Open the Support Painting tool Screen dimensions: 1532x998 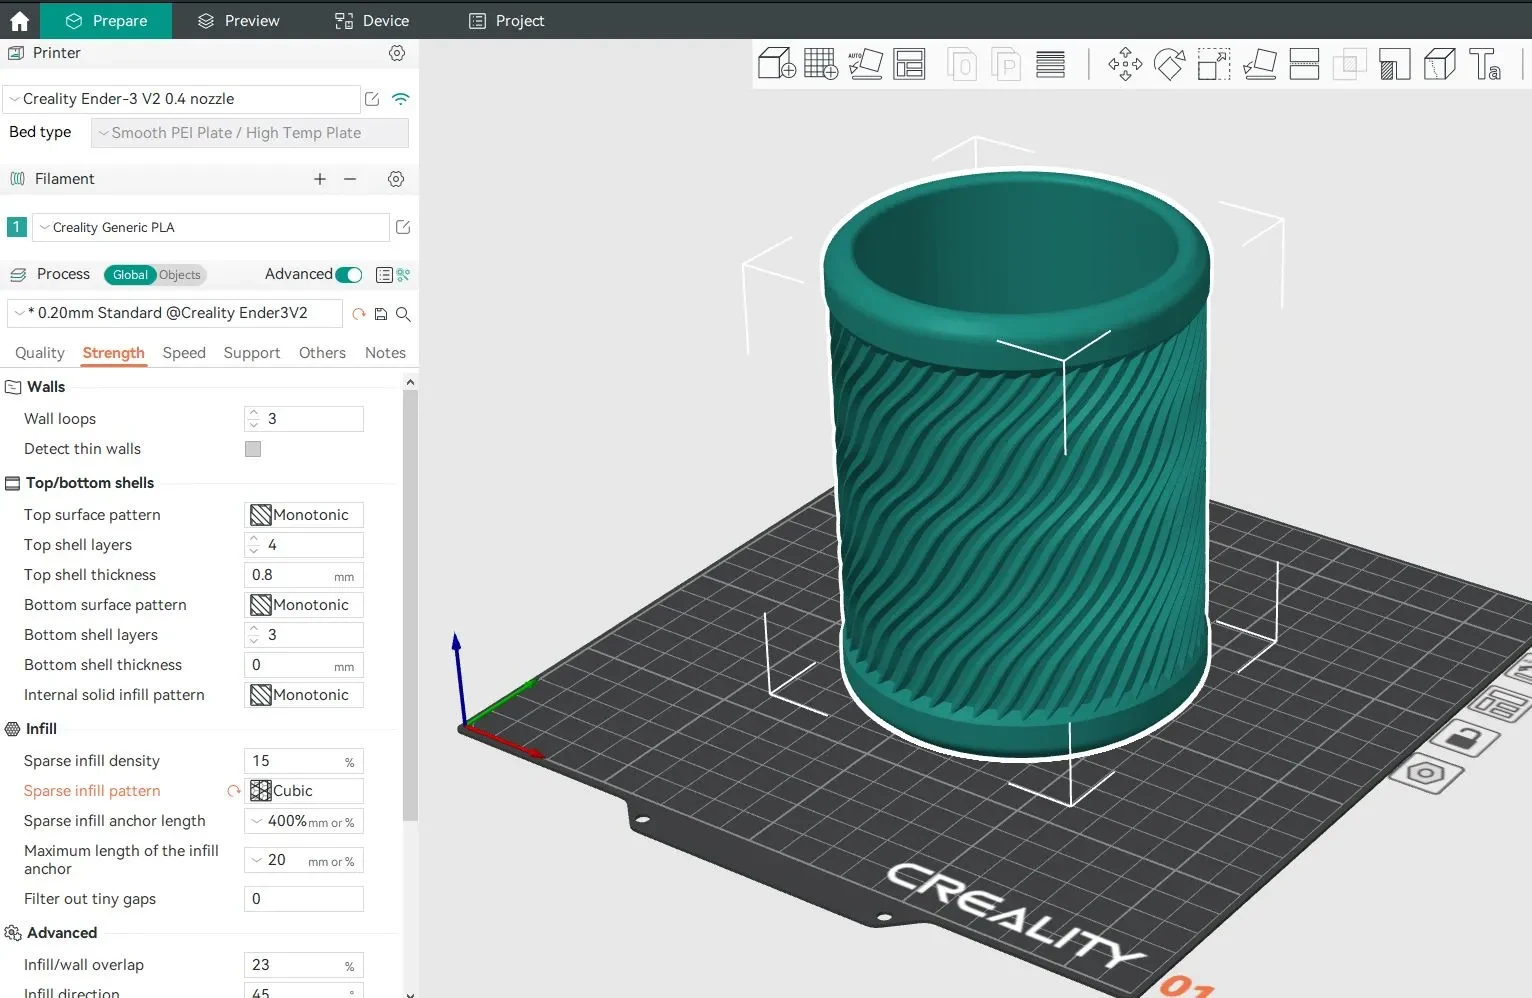(1394, 64)
